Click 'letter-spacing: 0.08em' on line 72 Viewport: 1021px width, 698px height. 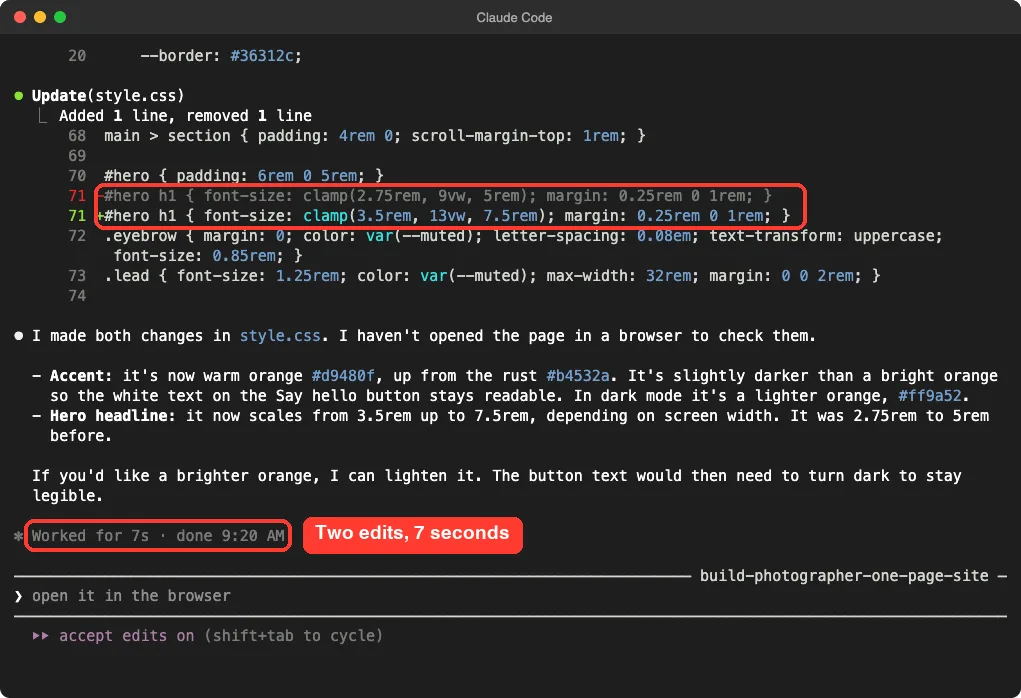pos(592,236)
